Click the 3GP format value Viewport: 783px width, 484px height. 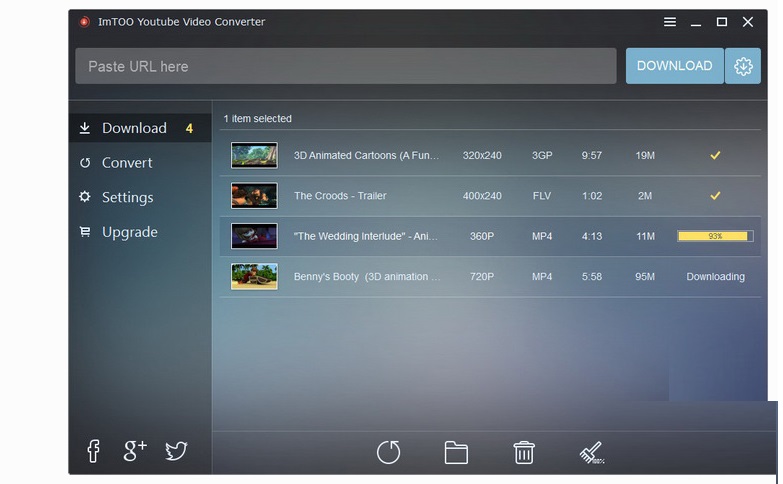542,155
